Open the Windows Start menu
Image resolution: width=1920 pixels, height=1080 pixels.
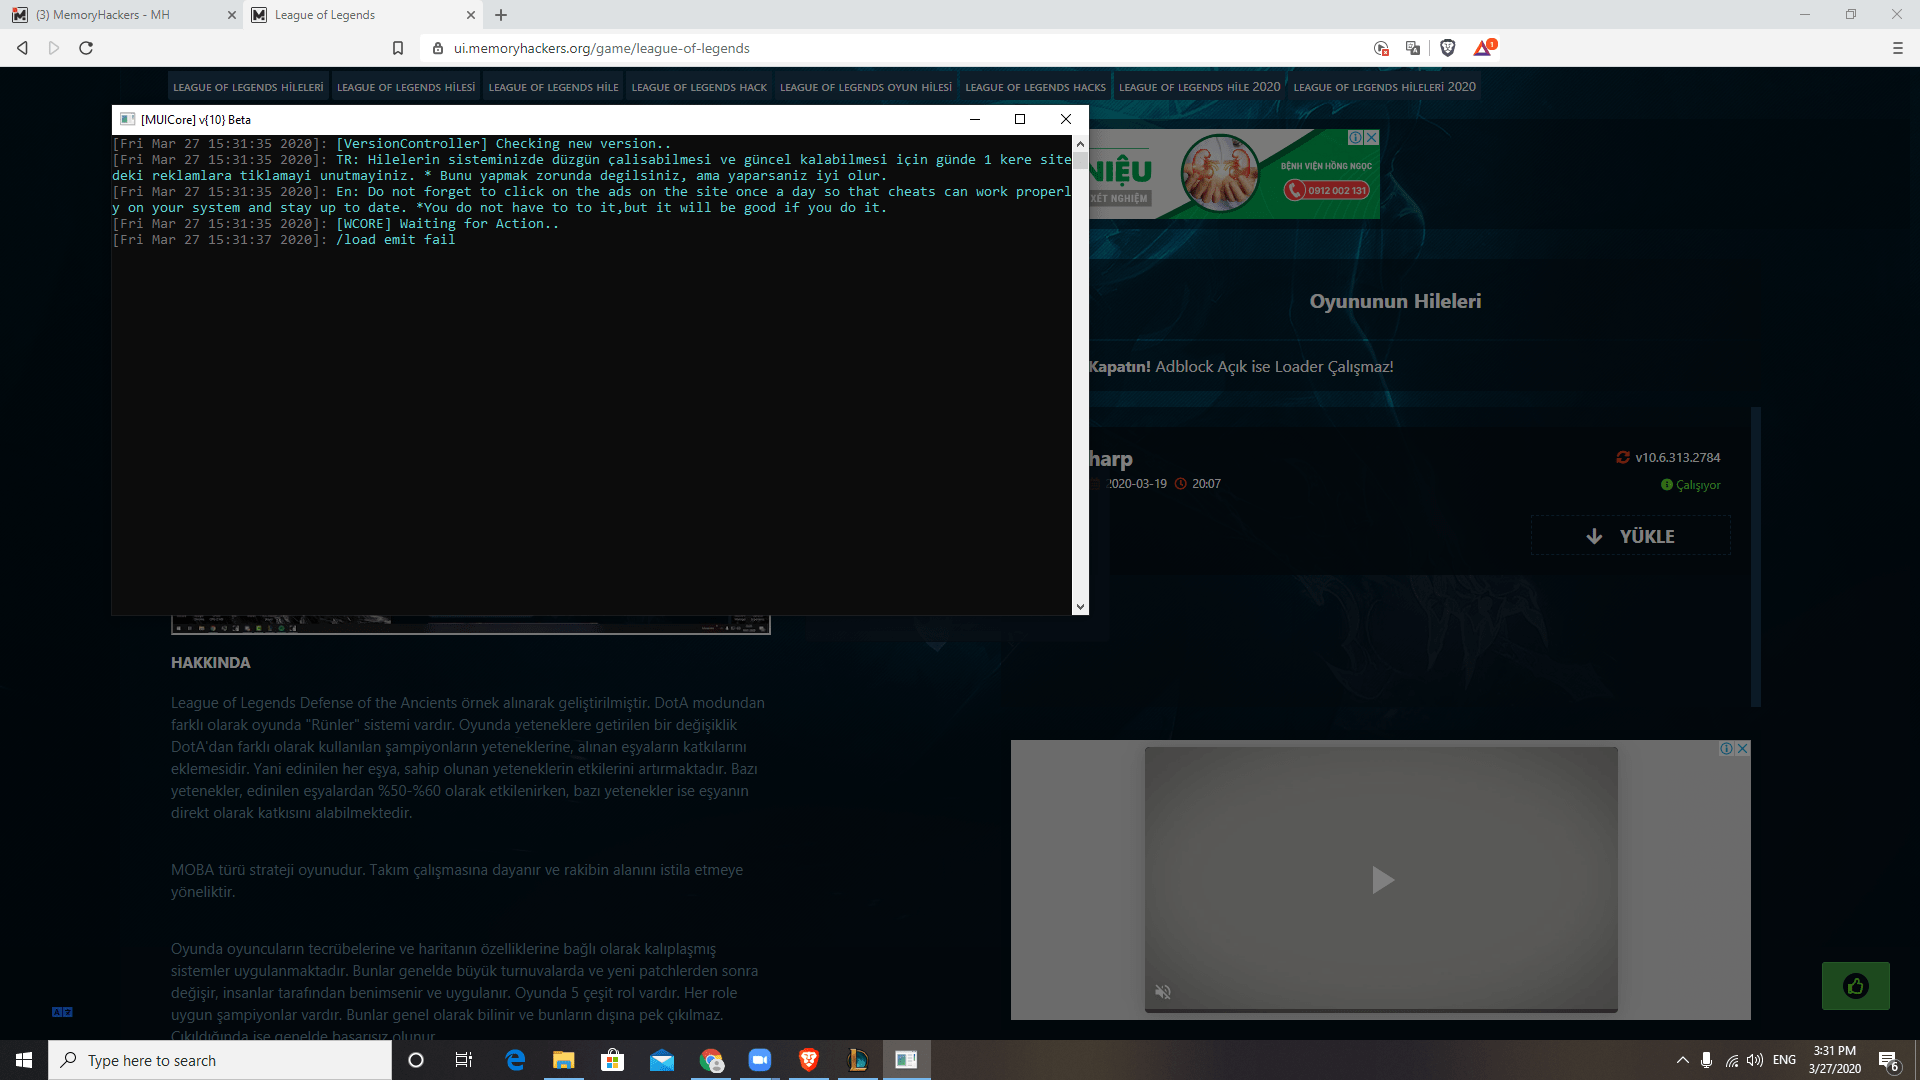[x=24, y=1060]
